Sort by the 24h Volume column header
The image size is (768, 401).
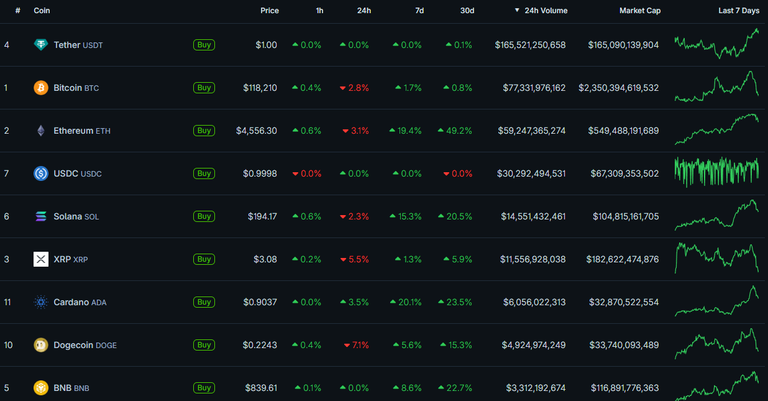click(x=541, y=10)
